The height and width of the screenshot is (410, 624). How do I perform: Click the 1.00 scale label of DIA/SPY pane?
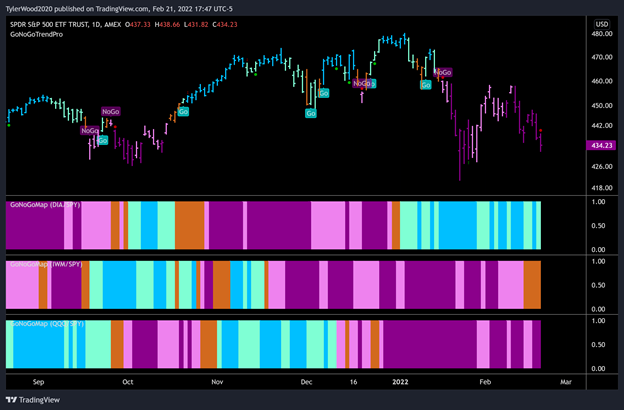coord(598,202)
